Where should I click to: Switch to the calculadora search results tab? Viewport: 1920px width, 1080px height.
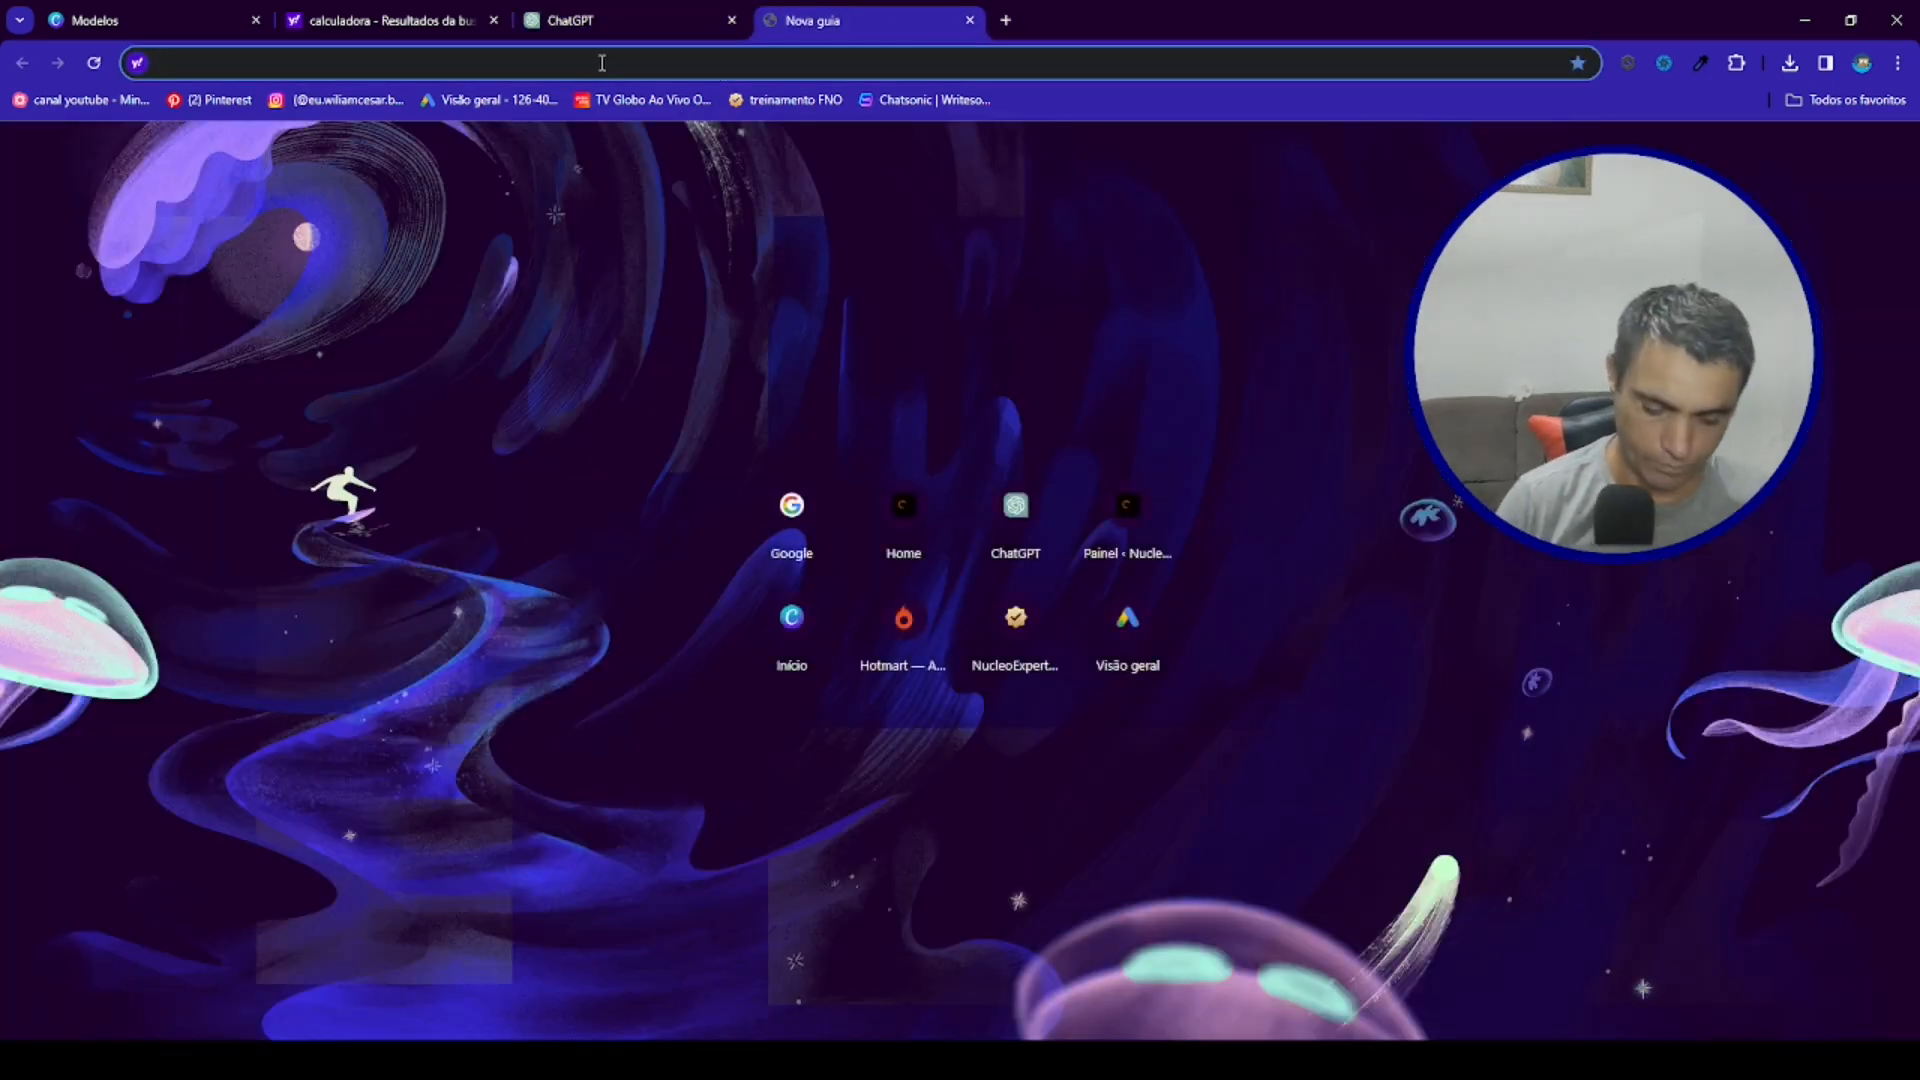point(392,20)
